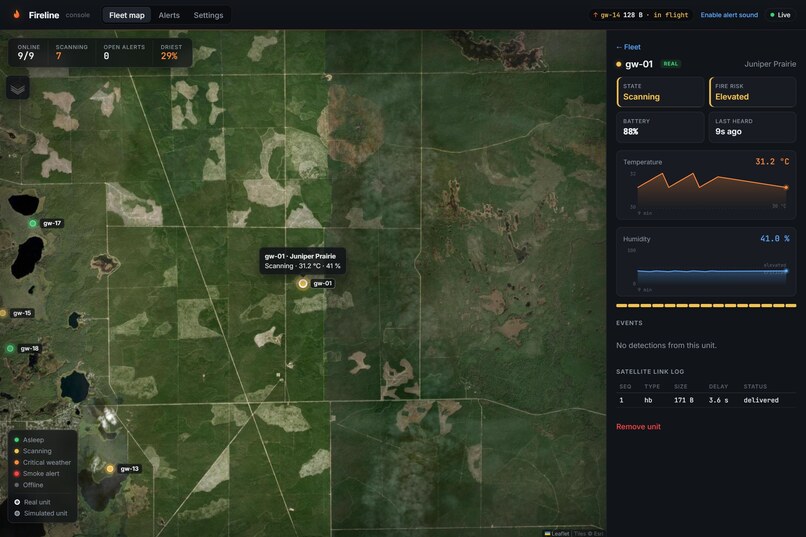
Task: Click the Last heard 9s ago card
Action: coord(753,127)
